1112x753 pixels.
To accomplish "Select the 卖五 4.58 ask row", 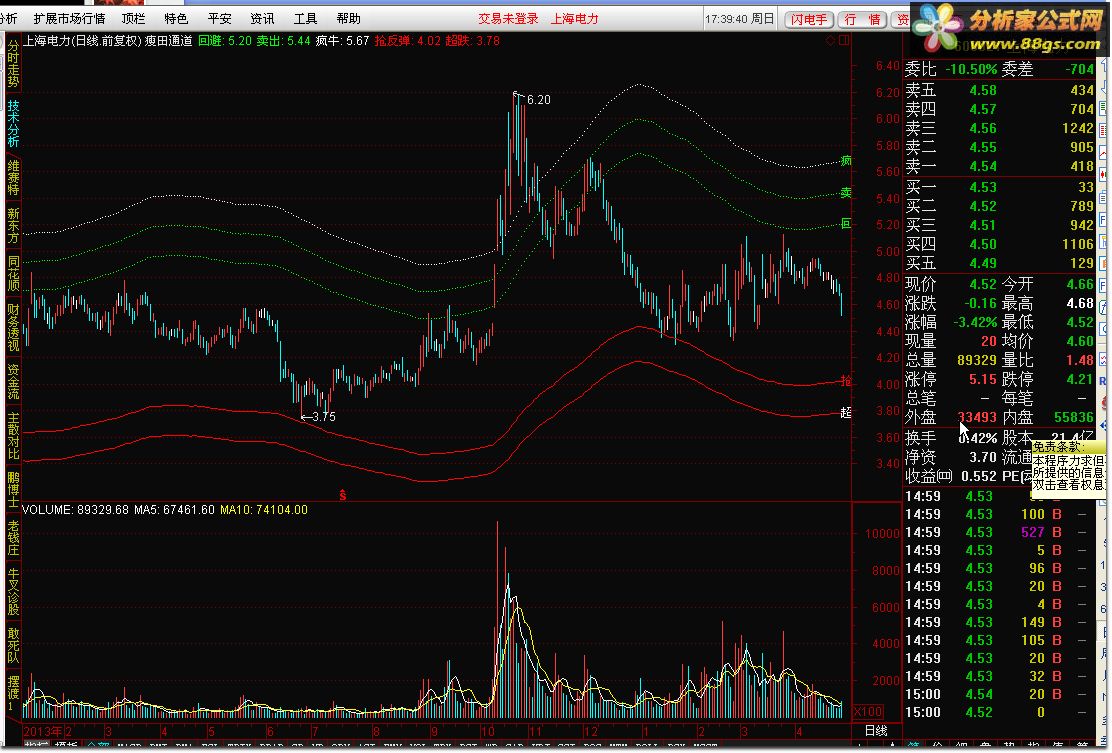I will (999, 91).
